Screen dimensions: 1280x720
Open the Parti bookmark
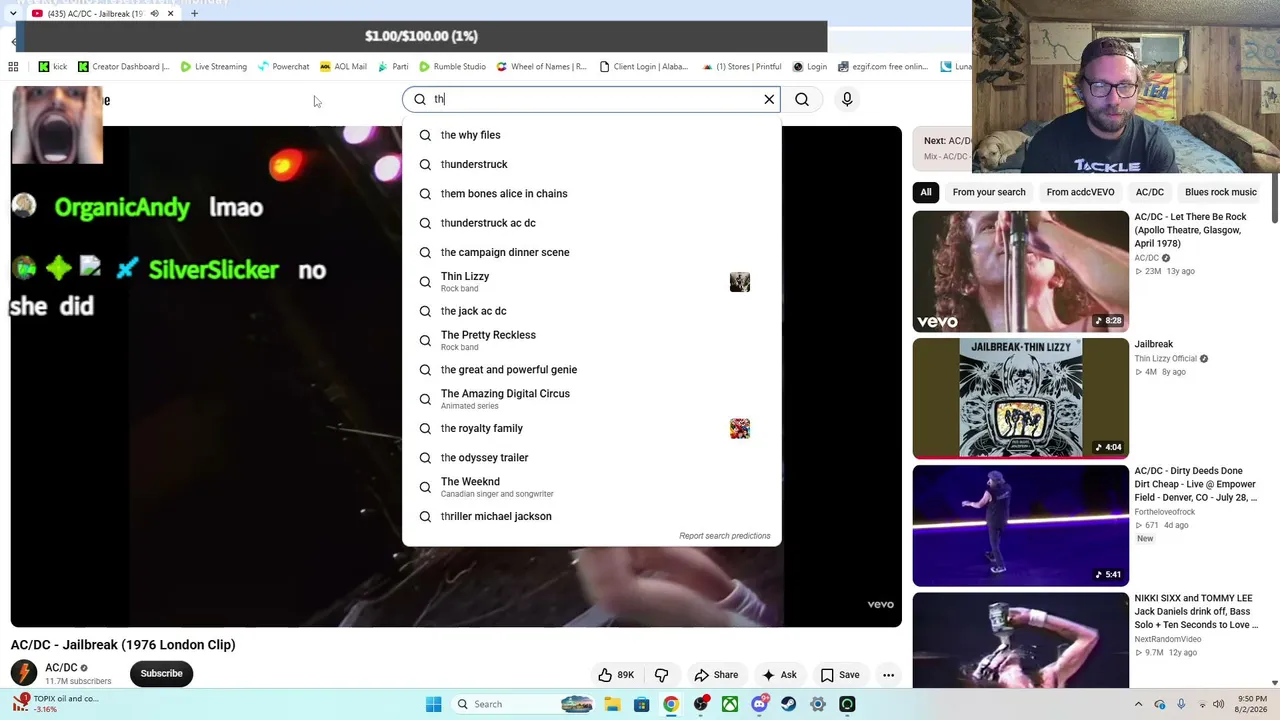[393, 66]
